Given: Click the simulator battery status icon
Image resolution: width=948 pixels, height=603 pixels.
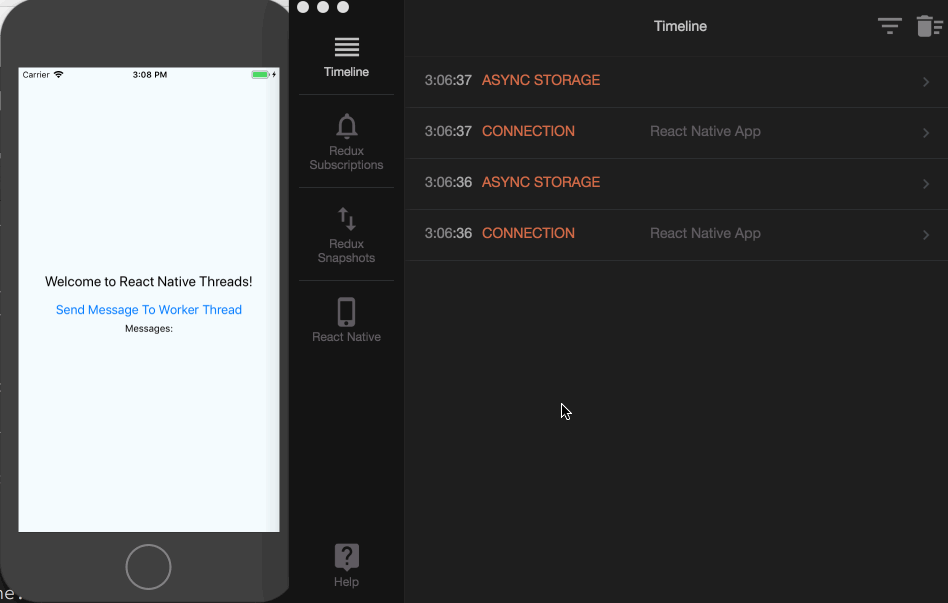Looking at the screenshot, I should 262,75.
